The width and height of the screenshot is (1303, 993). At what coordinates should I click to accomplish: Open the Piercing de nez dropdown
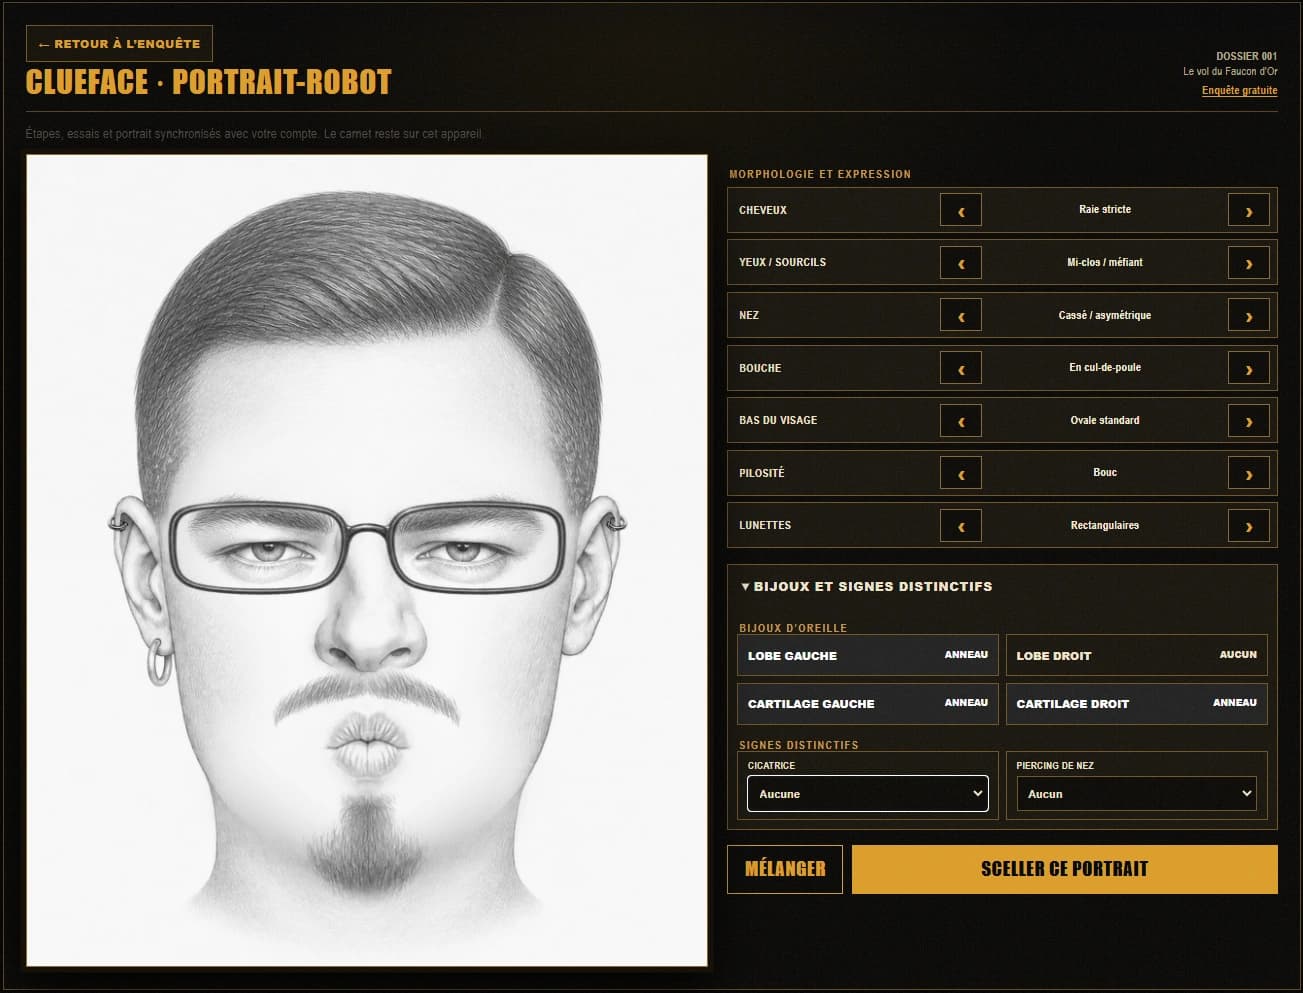pyautogui.click(x=1137, y=794)
